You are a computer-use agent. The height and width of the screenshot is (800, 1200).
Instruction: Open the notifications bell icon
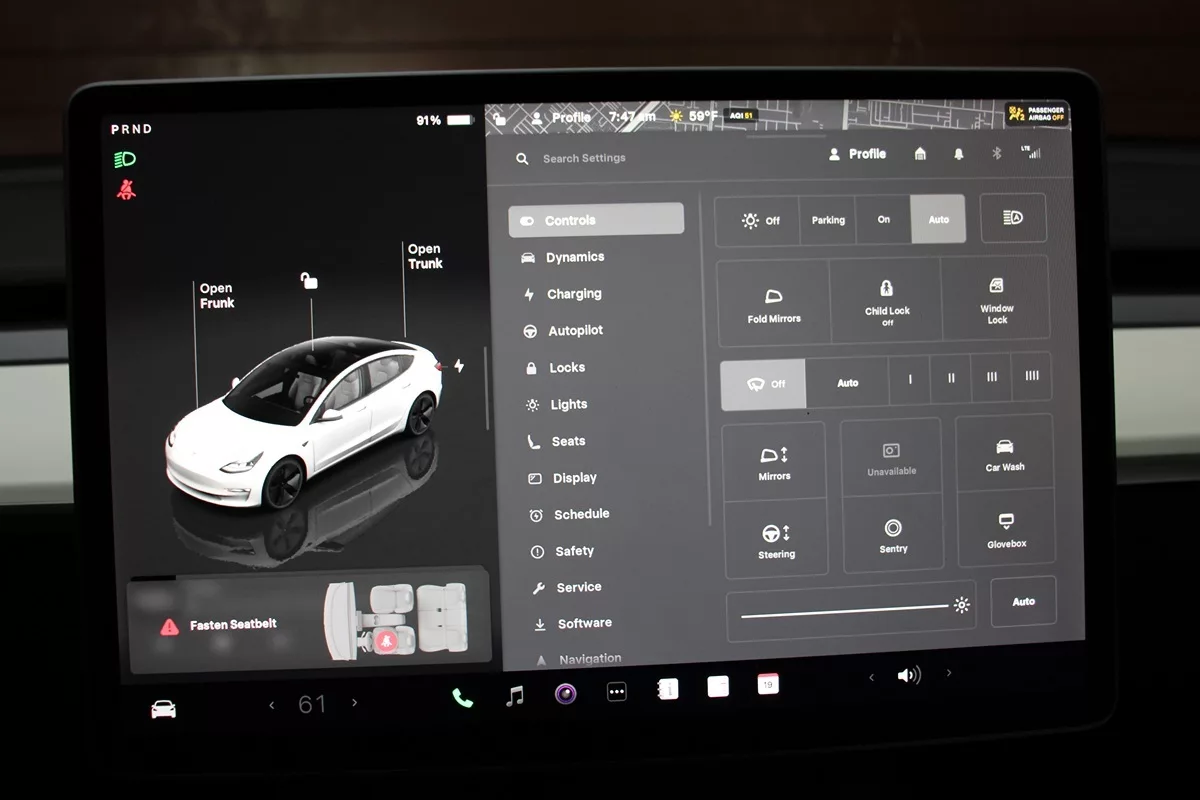pyautogui.click(x=959, y=154)
